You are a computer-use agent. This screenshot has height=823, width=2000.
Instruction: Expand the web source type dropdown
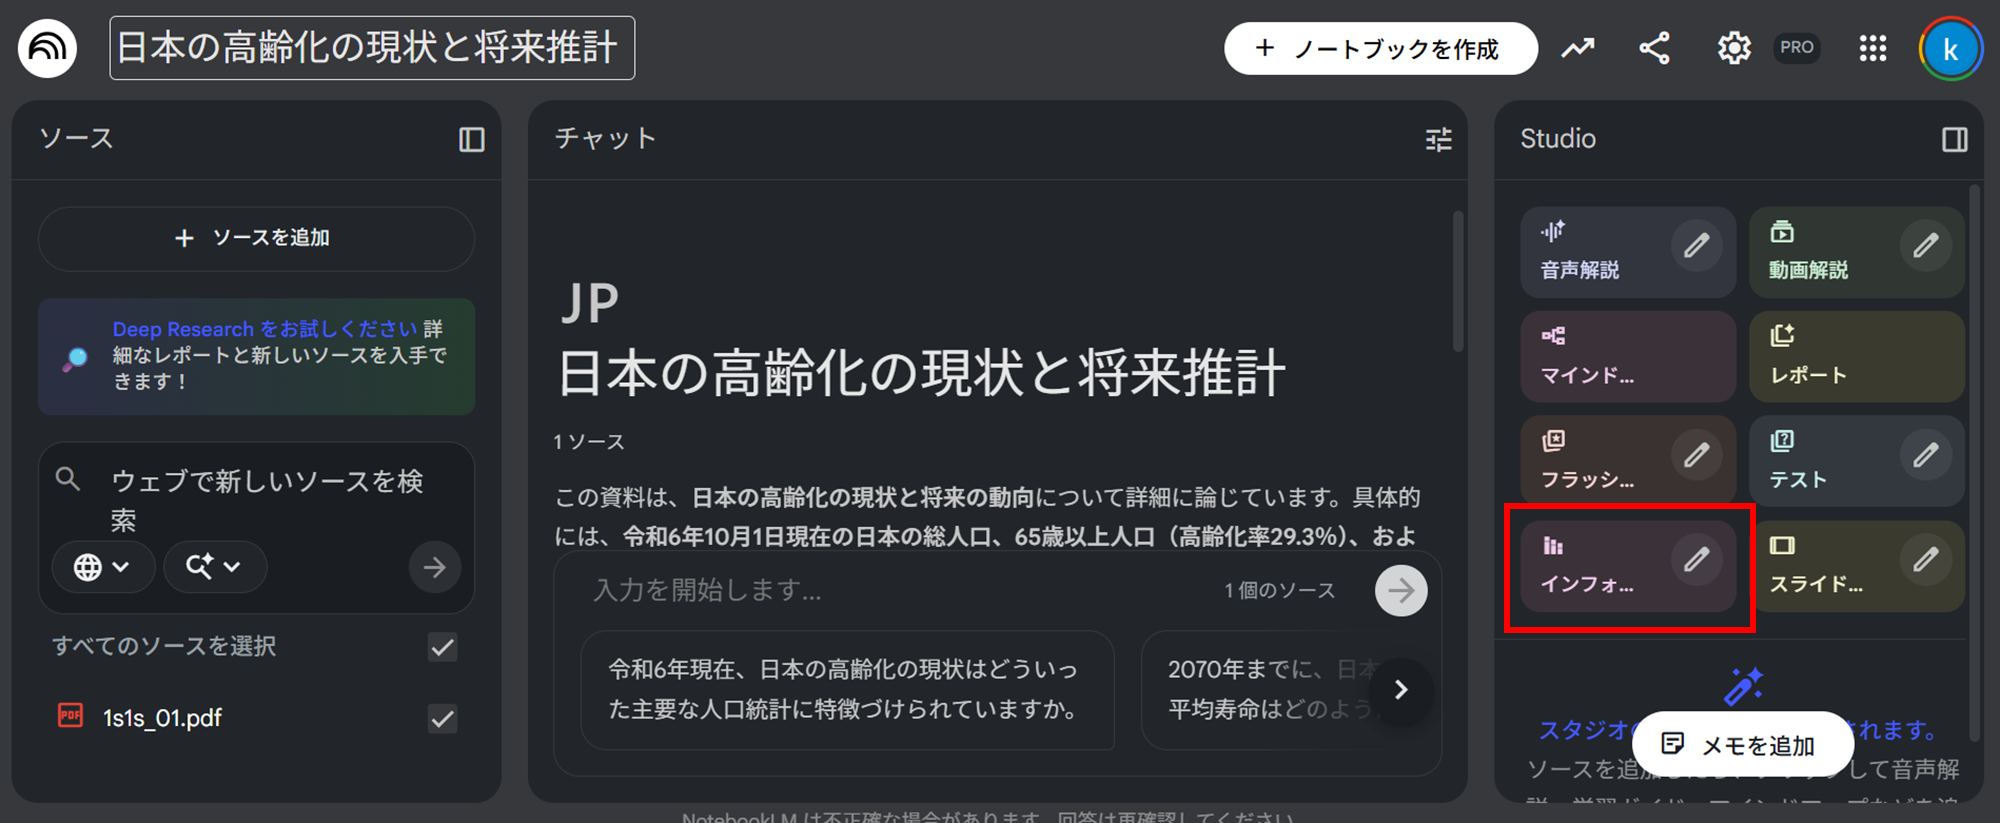point(102,567)
